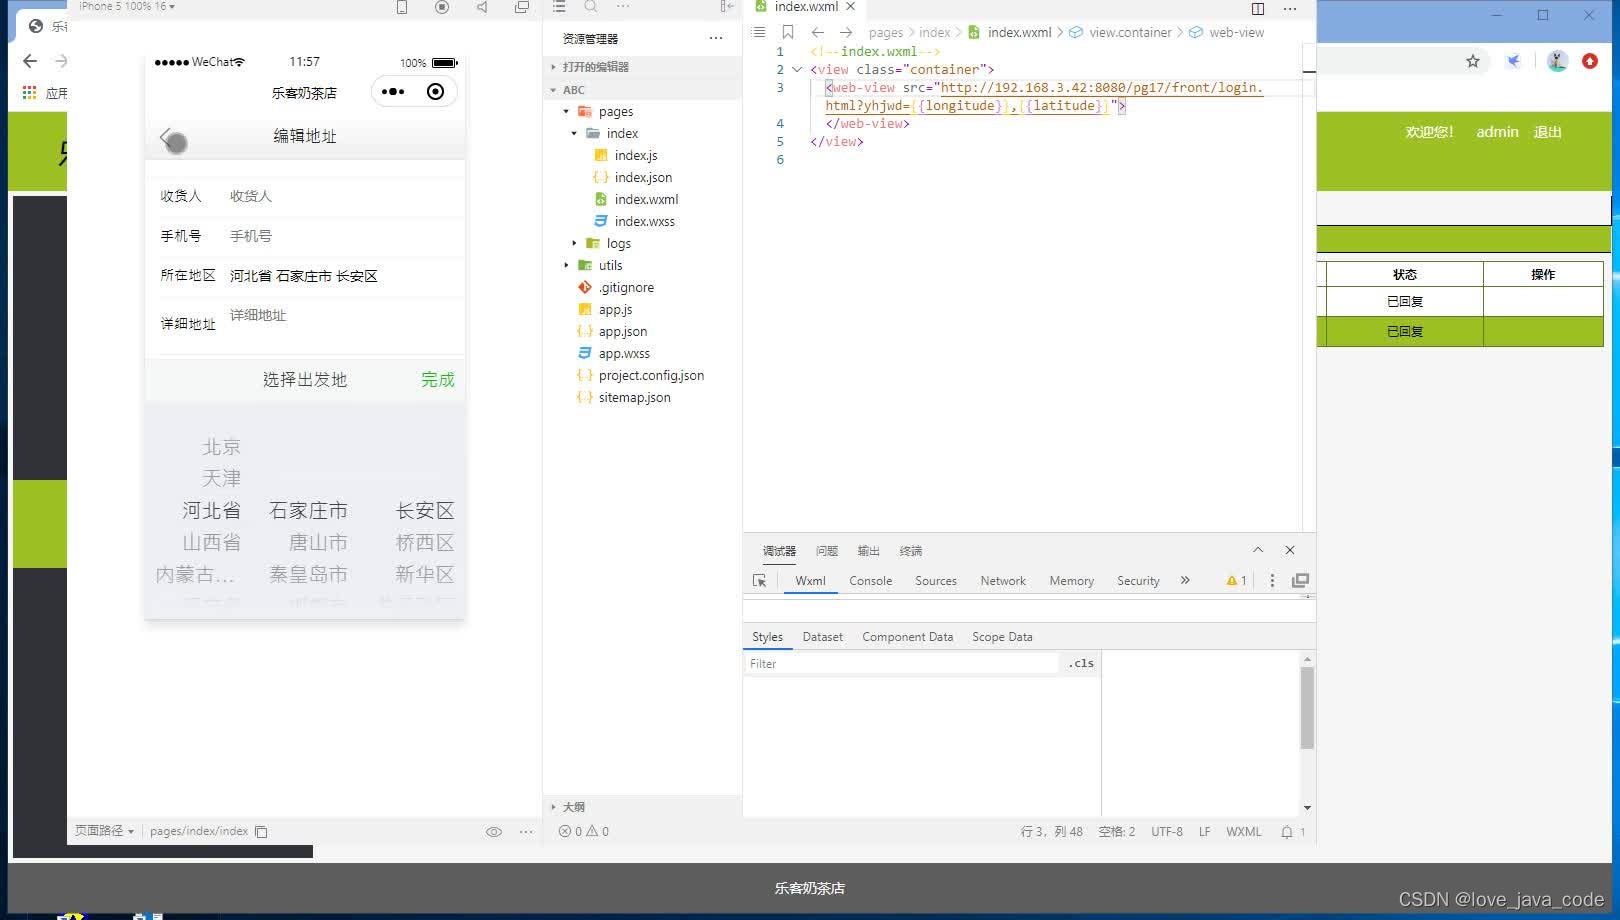Collapse the debugger panel with the up chevron
1620x920 pixels.
tap(1258, 550)
